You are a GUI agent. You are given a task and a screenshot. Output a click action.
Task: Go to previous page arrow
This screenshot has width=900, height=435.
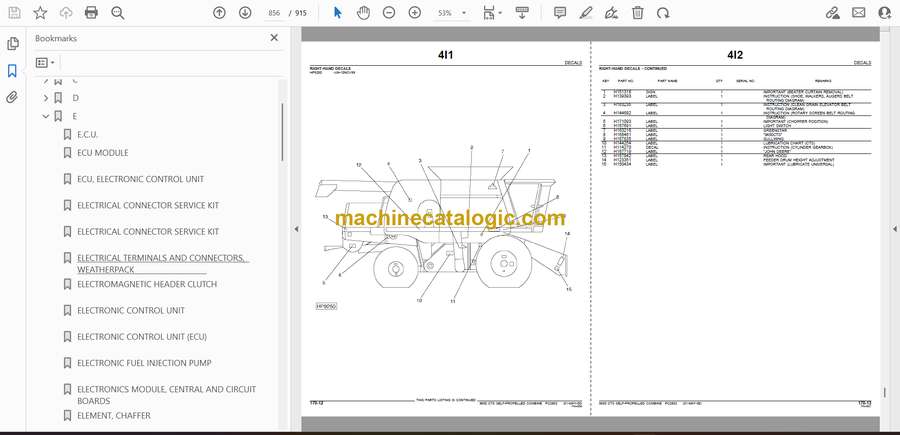pos(219,13)
